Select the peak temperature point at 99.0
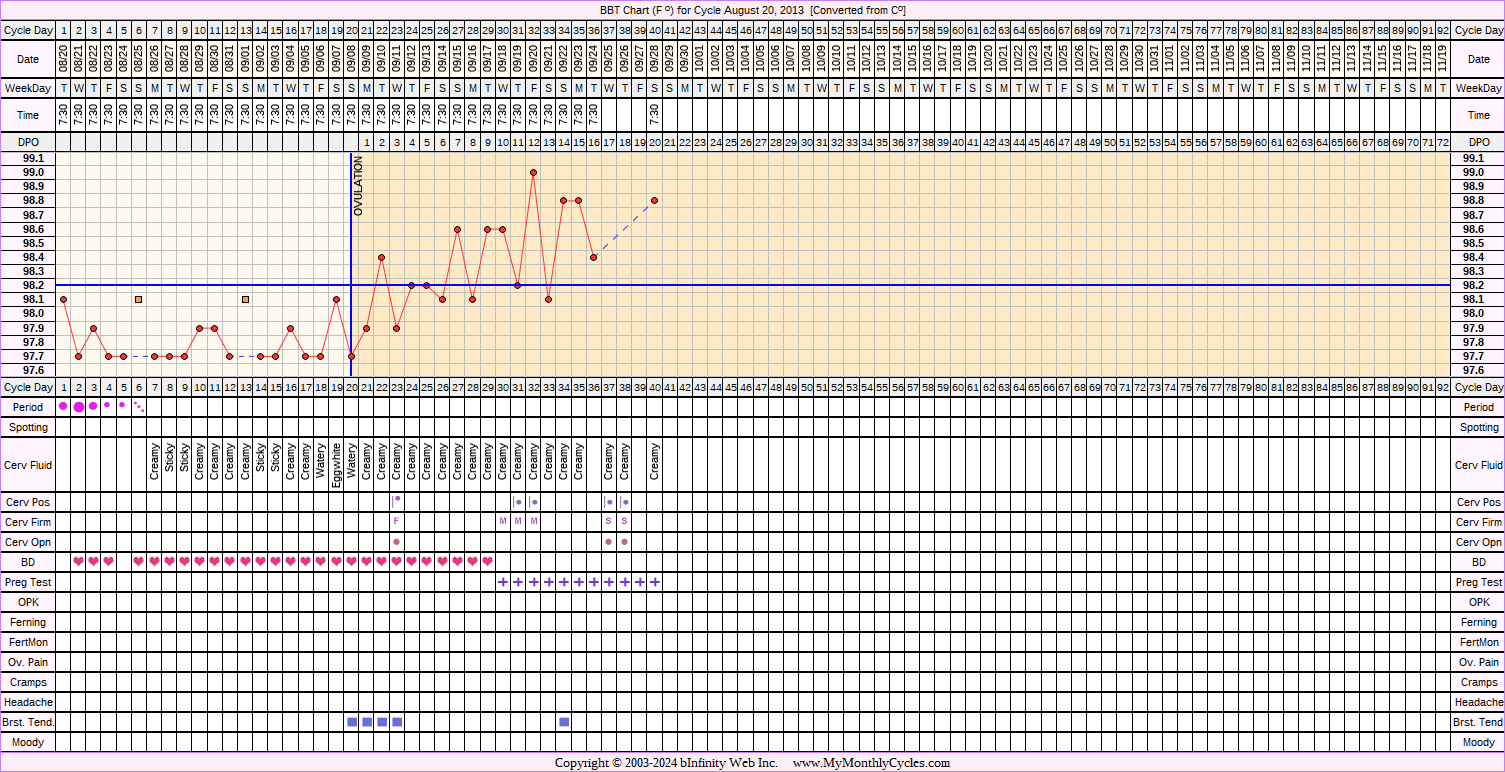1505x772 pixels. (x=534, y=172)
